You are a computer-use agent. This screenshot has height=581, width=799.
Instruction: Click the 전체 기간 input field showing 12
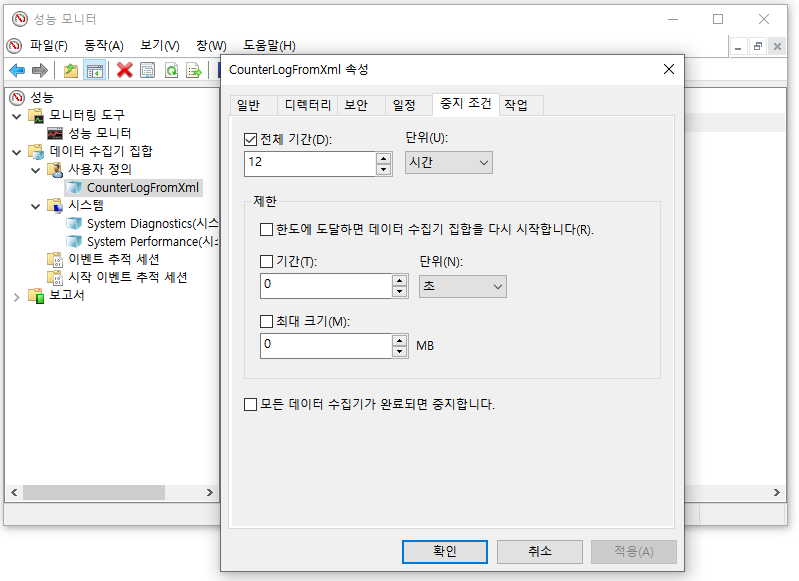pos(310,164)
